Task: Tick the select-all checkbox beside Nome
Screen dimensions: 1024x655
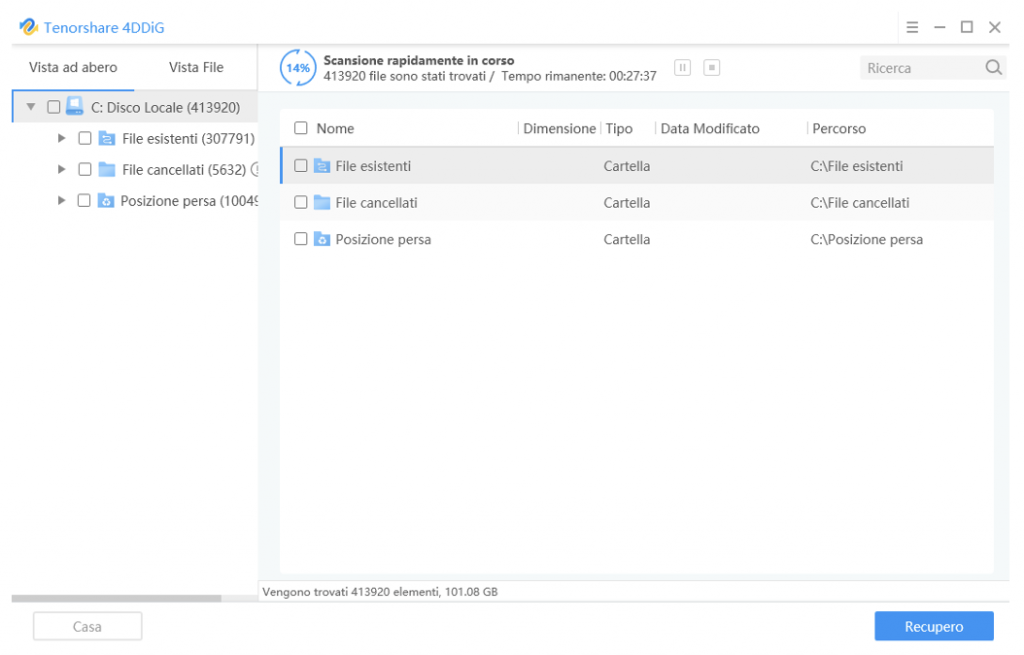Action: tap(299, 128)
